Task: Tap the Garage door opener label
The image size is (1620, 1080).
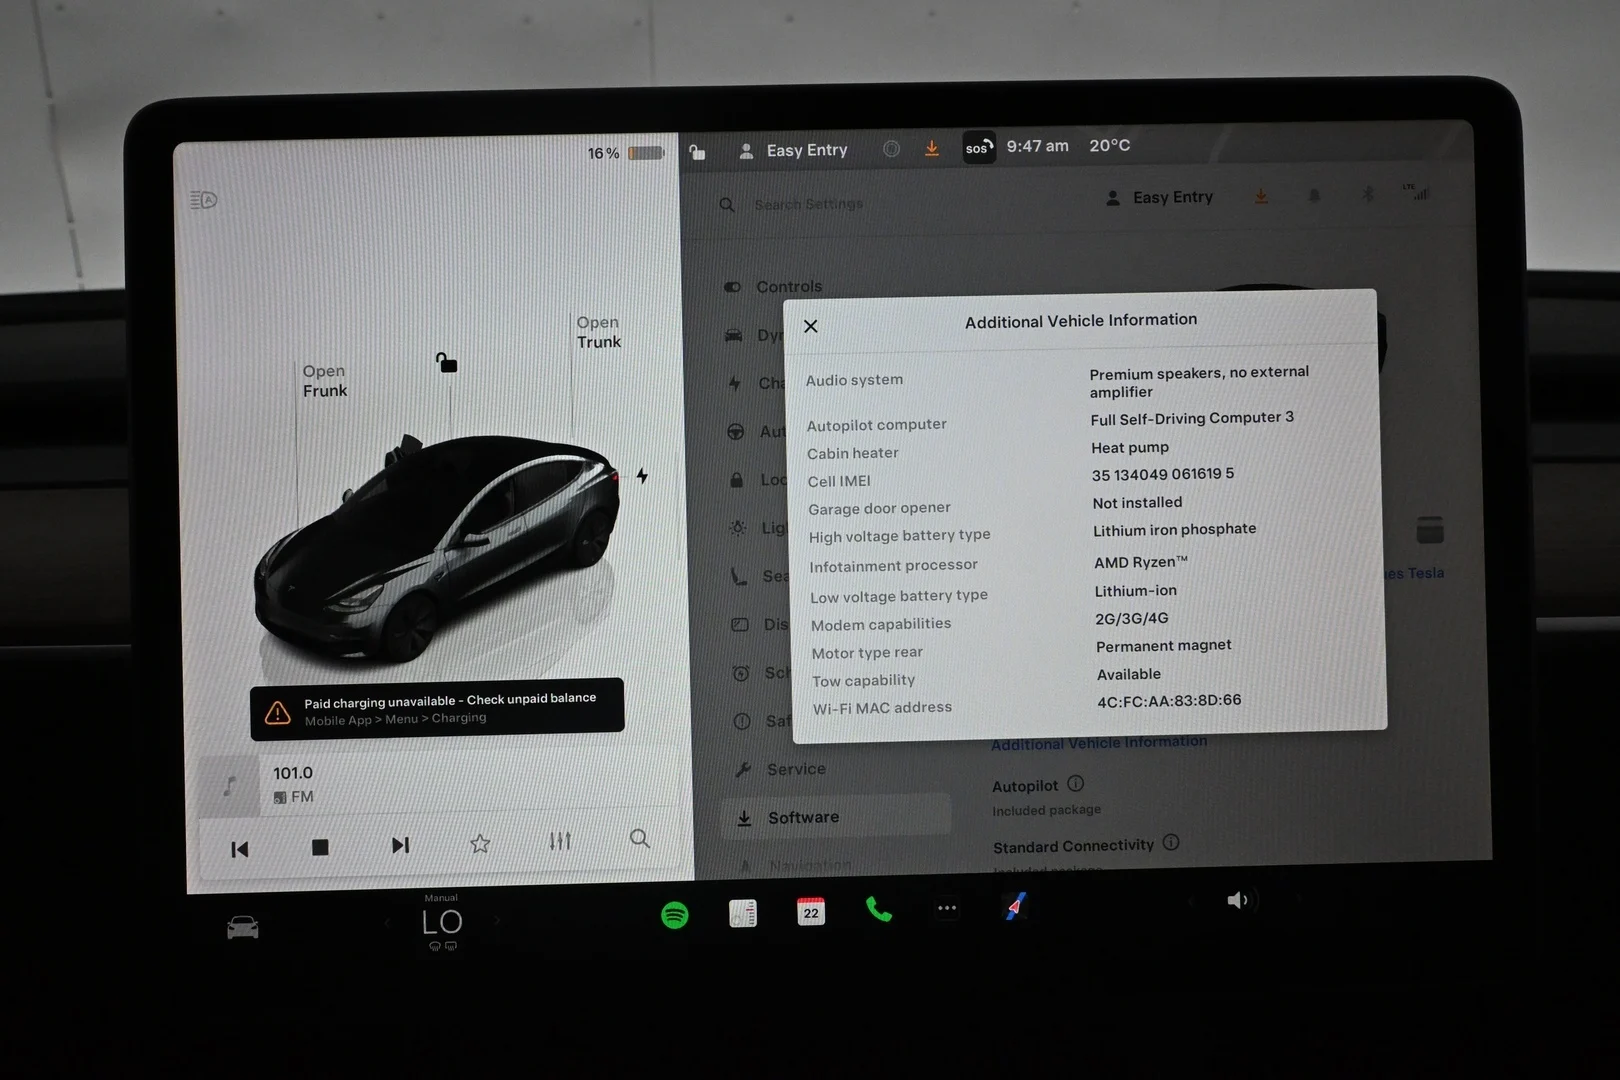Action: (x=879, y=508)
